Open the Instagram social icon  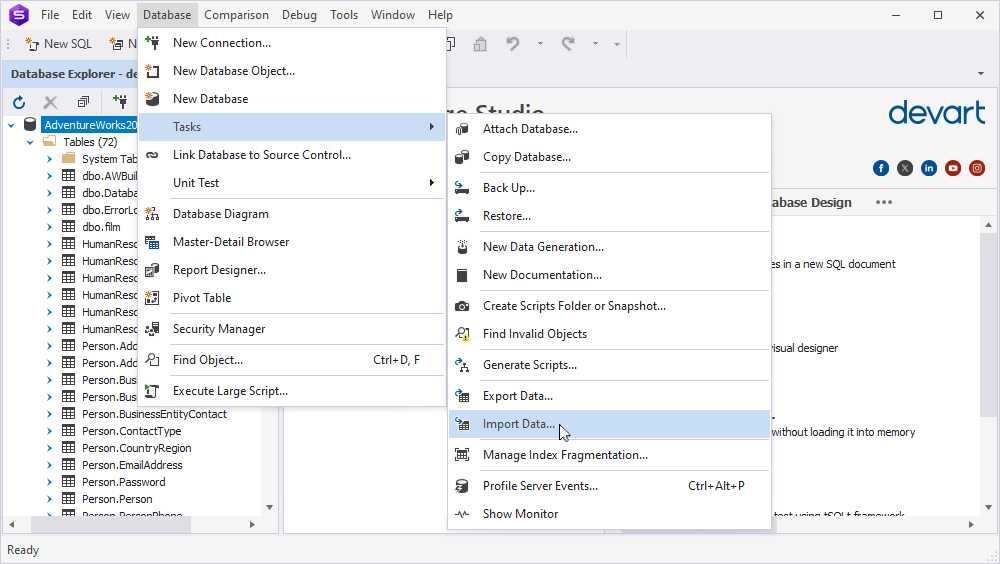click(977, 168)
